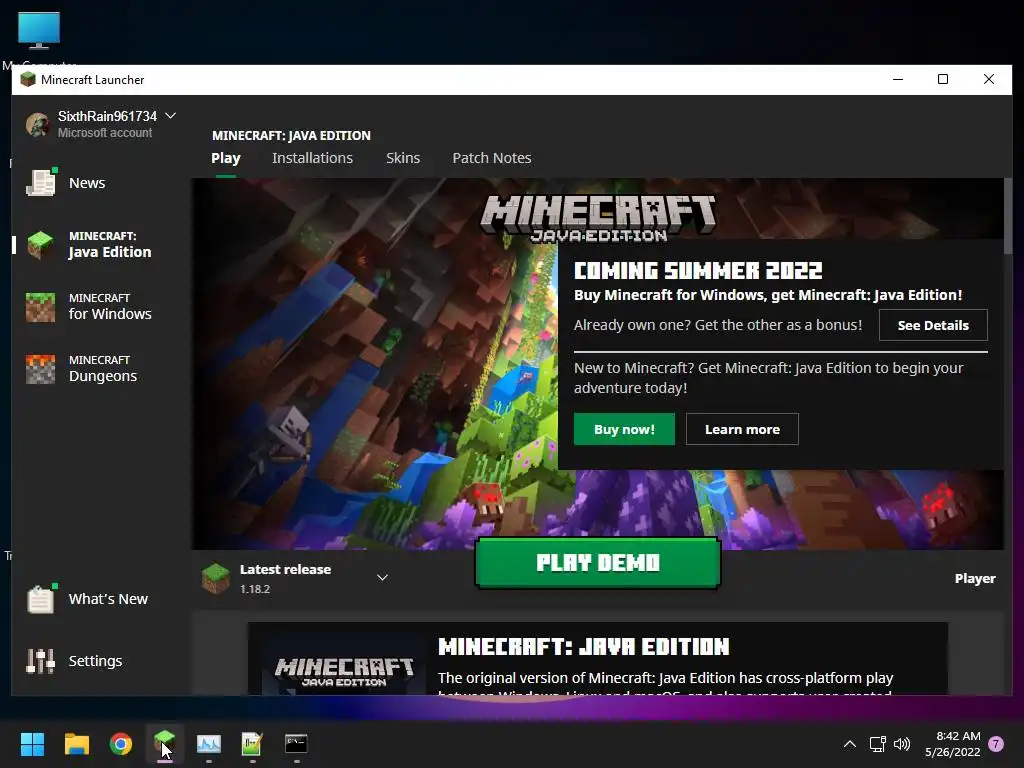Click the Latest release grass block icon
The image size is (1024, 768).
tap(216, 578)
